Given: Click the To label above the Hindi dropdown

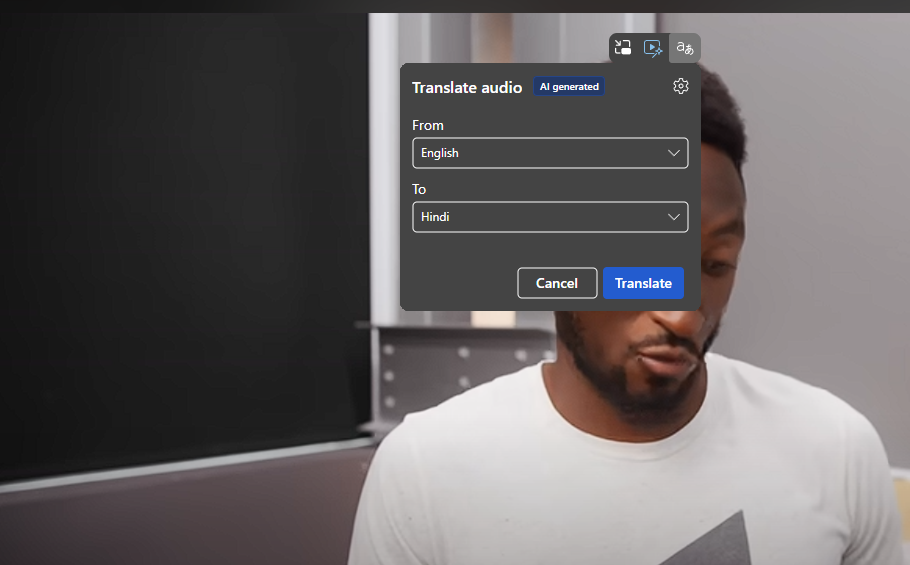Looking at the screenshot, I should click(x=419, y=190).
